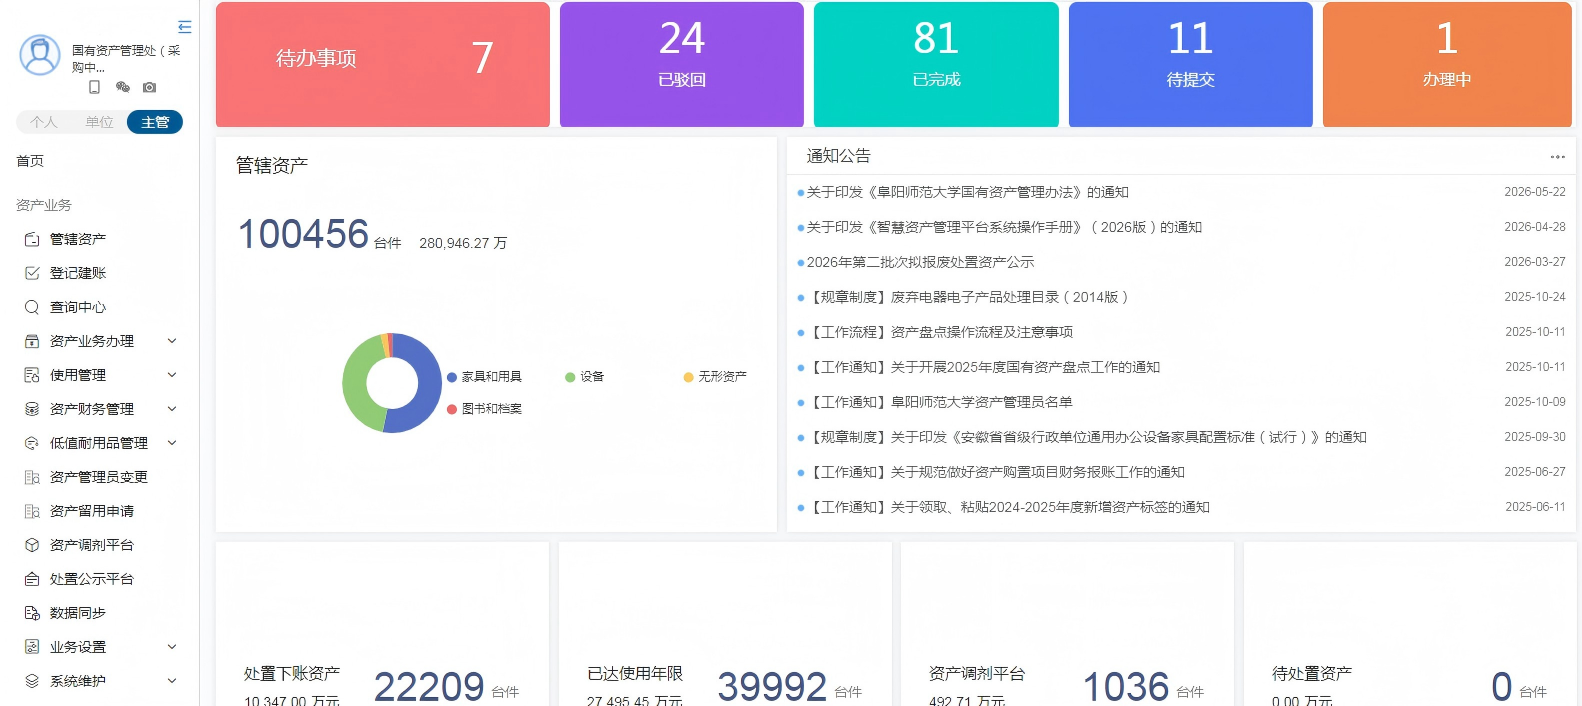Open notice 关于规范做好资产购置项目财务报账工作的通知
The width and height of the screenshot is (1582, 706).
tap(996, 472)
